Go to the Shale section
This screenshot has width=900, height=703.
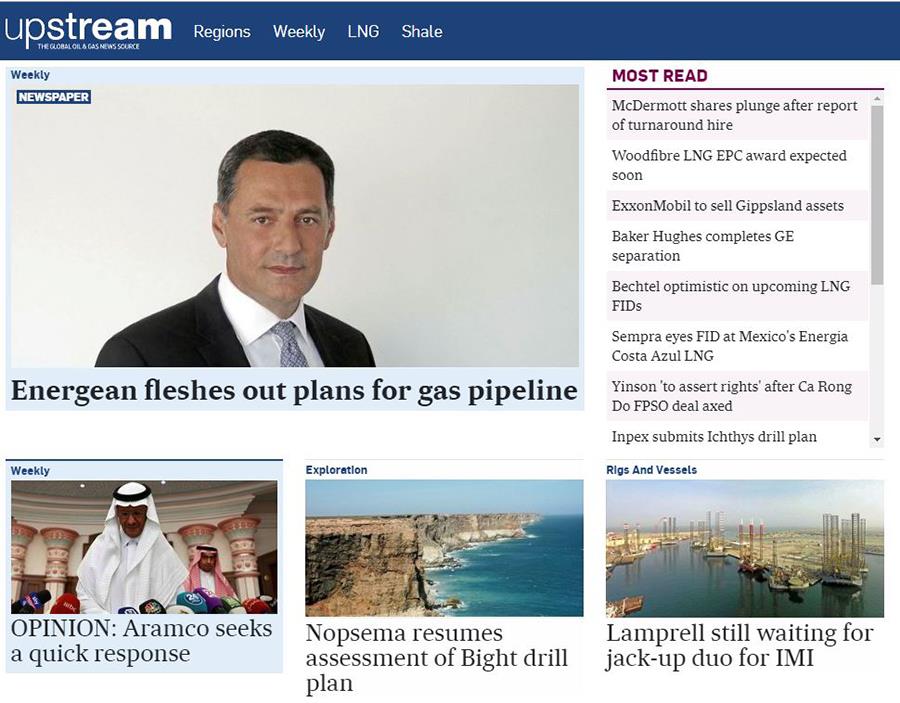[422, 32]
